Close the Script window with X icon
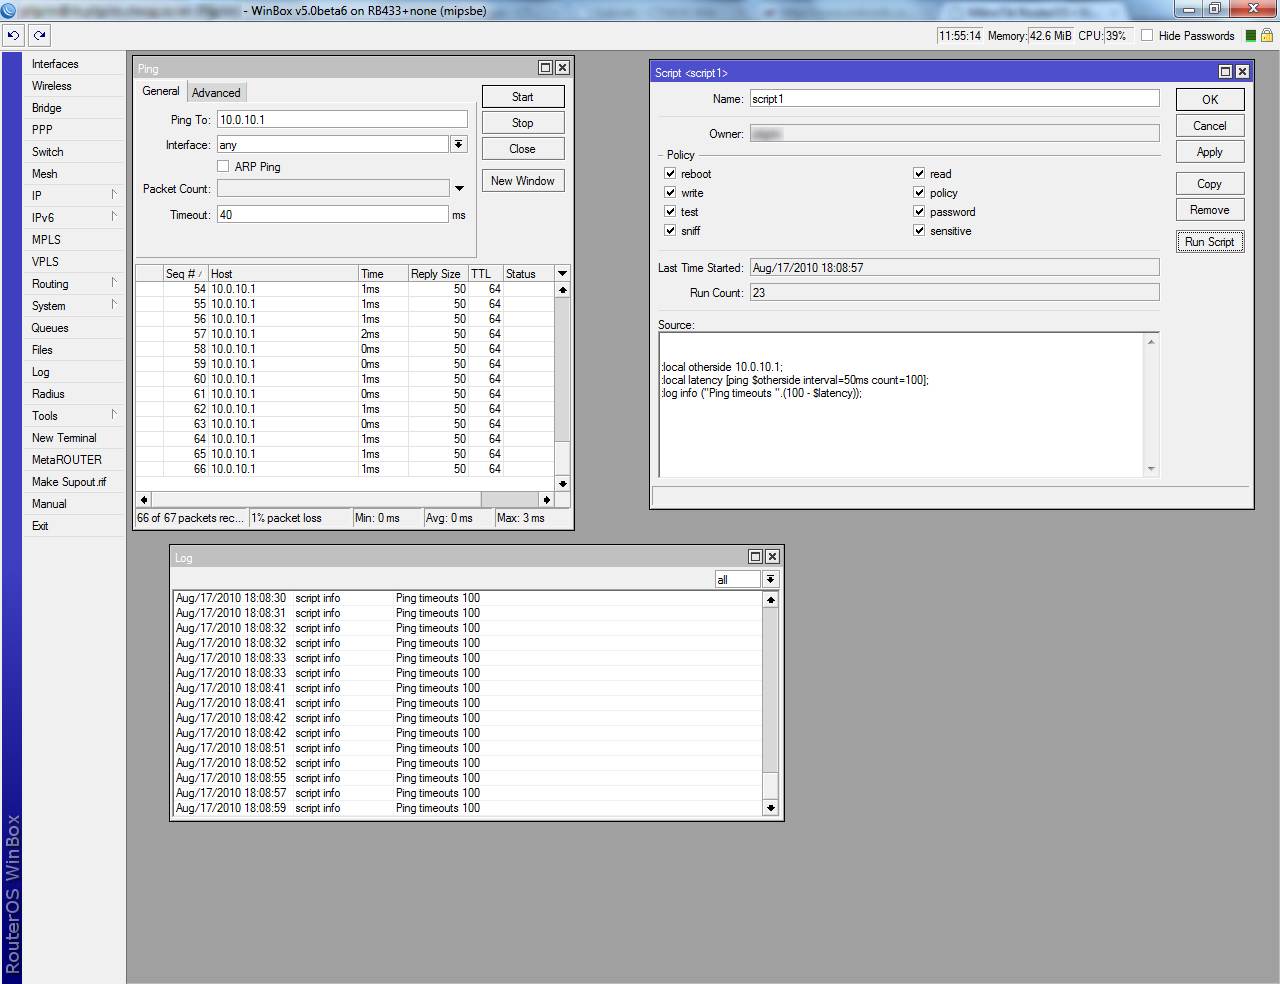Viewport: 1280px width, 984px height. point(1242,72)
